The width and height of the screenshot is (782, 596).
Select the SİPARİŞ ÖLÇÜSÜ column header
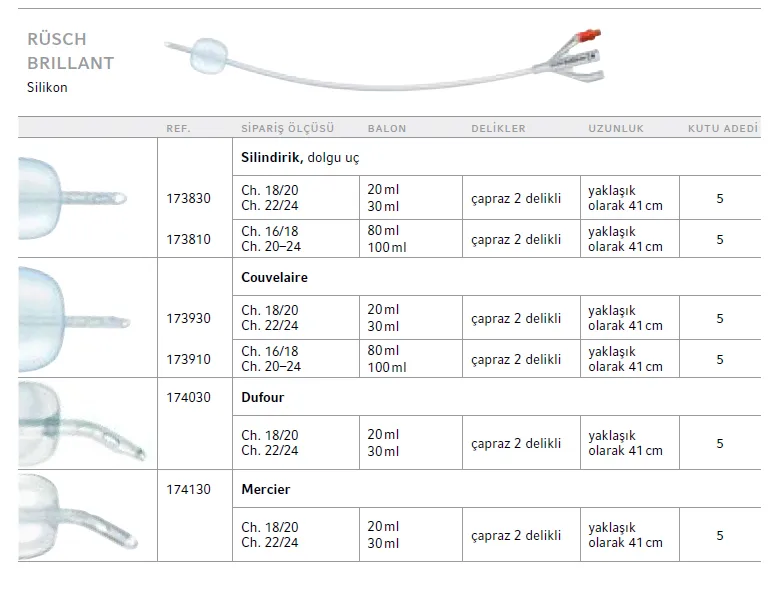click(288, 129)
